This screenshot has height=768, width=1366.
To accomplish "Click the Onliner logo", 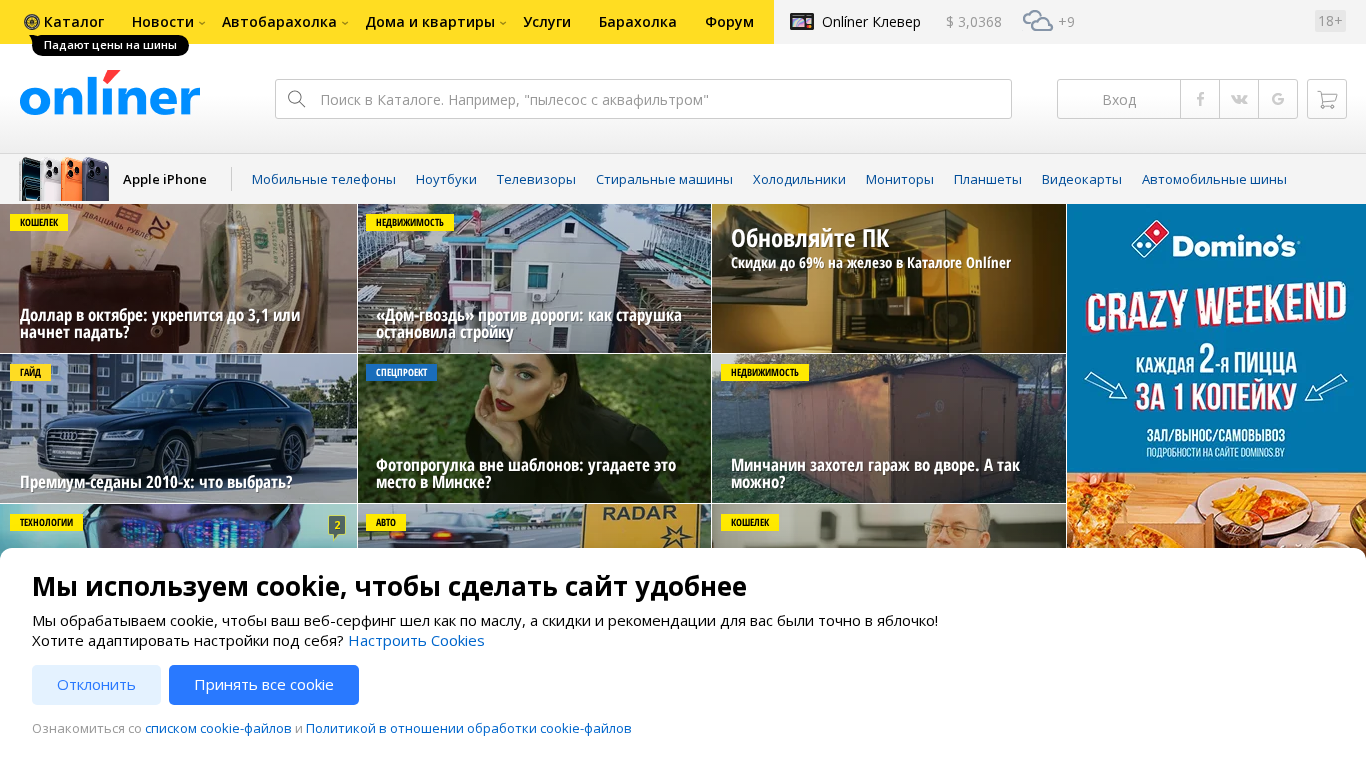I will click(x=110, y=94).
